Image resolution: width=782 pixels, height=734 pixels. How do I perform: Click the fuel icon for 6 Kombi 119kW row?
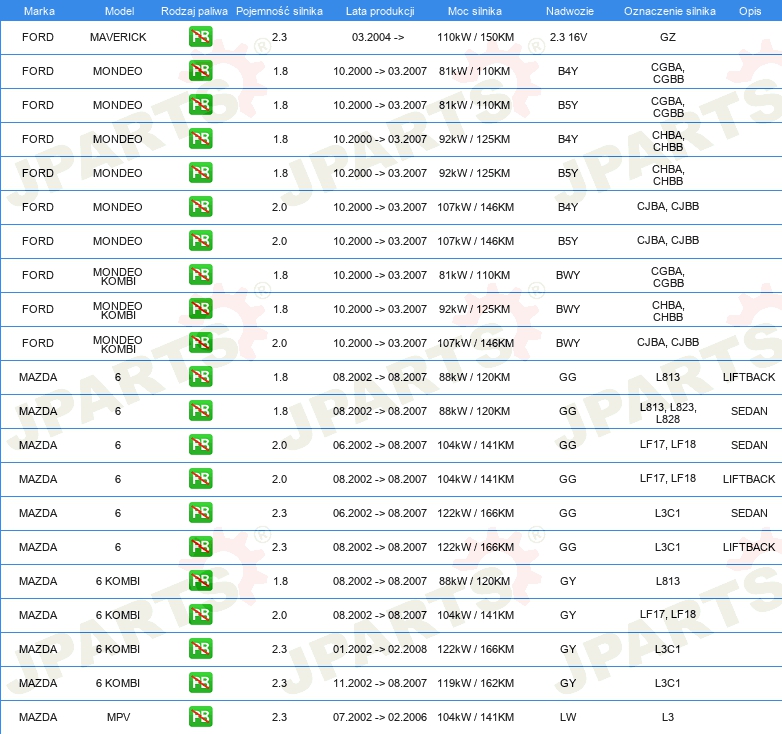[x=200, y=683]
